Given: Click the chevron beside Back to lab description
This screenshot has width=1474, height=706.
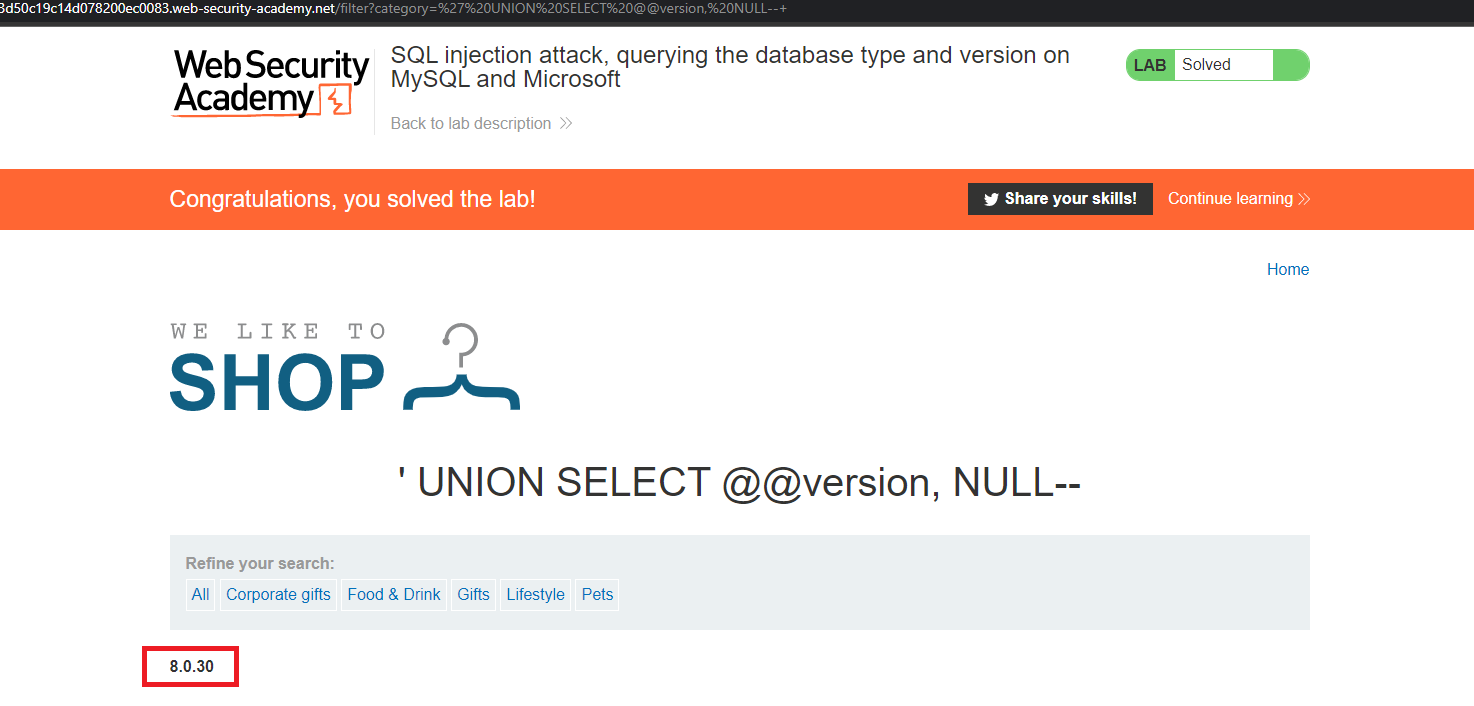Looking at the screenshot, I should 566,124.
